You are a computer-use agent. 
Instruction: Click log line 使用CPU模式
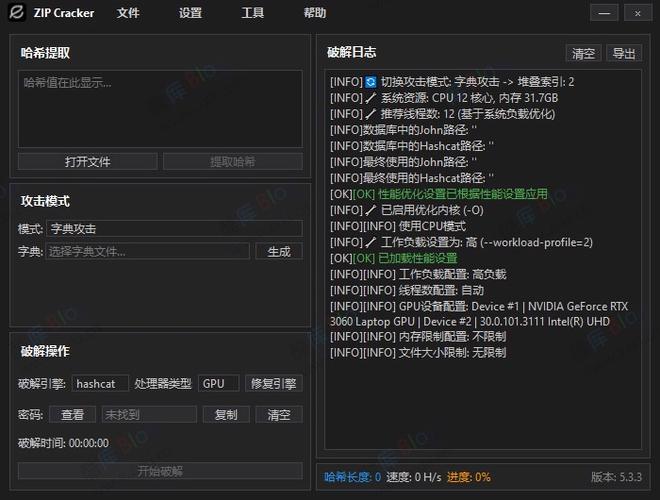(398, 226)
